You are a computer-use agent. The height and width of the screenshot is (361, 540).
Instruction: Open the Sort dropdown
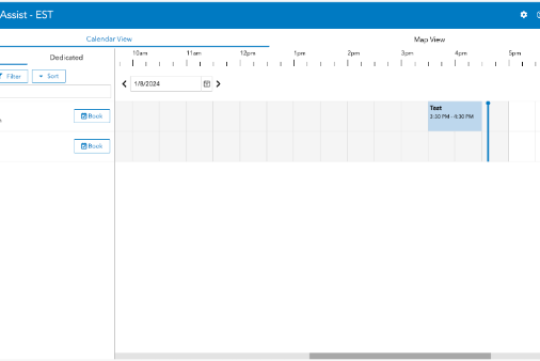(49, 76)
